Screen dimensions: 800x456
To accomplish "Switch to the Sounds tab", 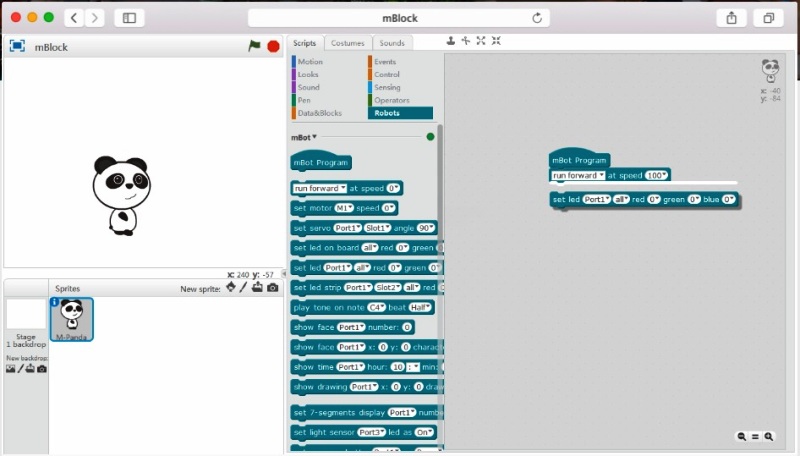I will pyautogui.click(x=392, y=43).
